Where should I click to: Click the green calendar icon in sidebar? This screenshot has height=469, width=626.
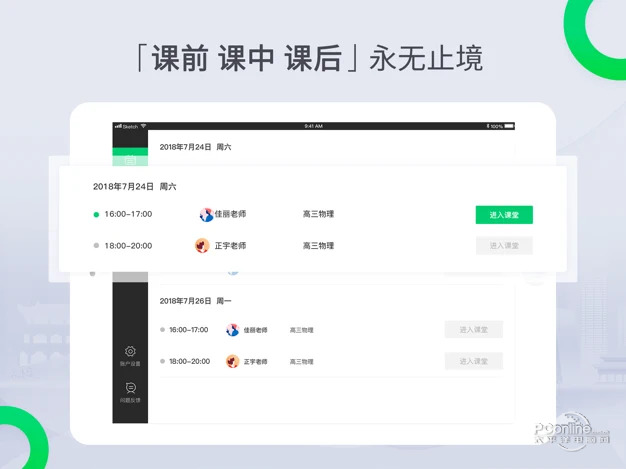tap(130, 160)
